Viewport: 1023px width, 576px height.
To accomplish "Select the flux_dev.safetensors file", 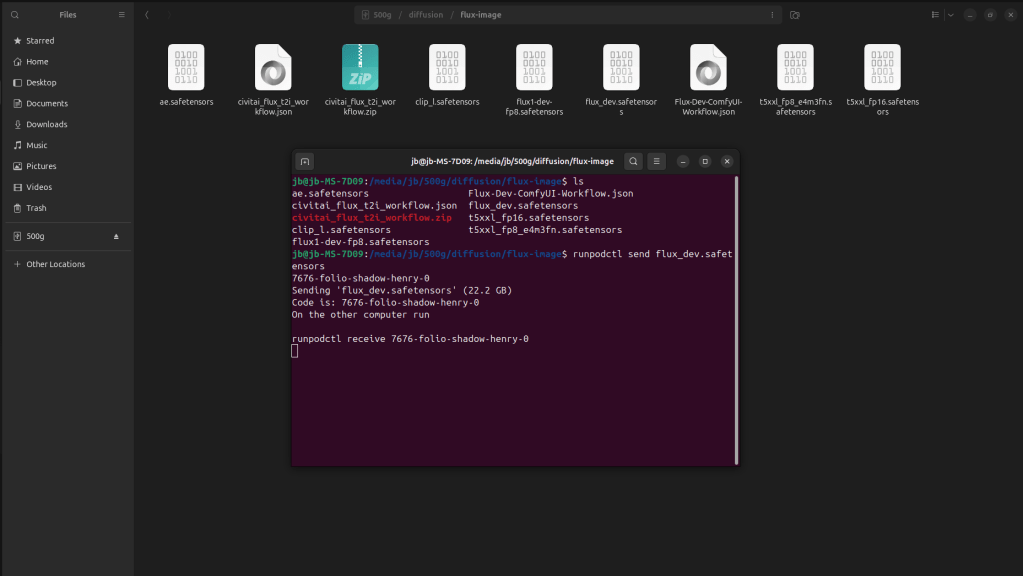I will (x=621, y=68).
